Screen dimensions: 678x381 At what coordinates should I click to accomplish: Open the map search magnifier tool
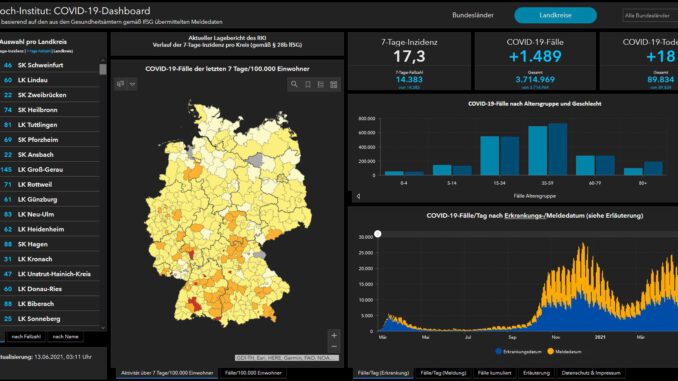(x=294, y=84)
